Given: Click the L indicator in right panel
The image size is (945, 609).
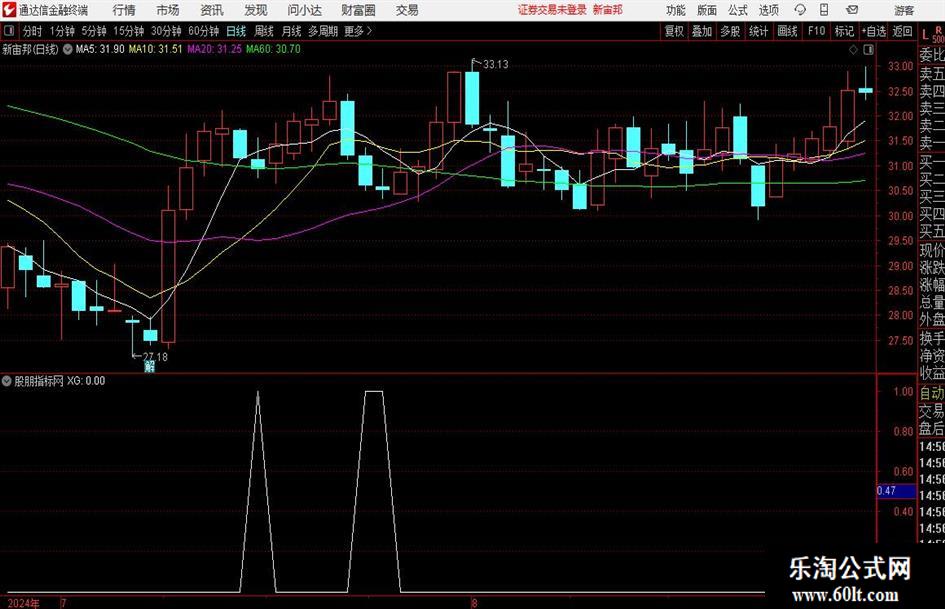Looking at the screenshot, I should pos(926,35).
